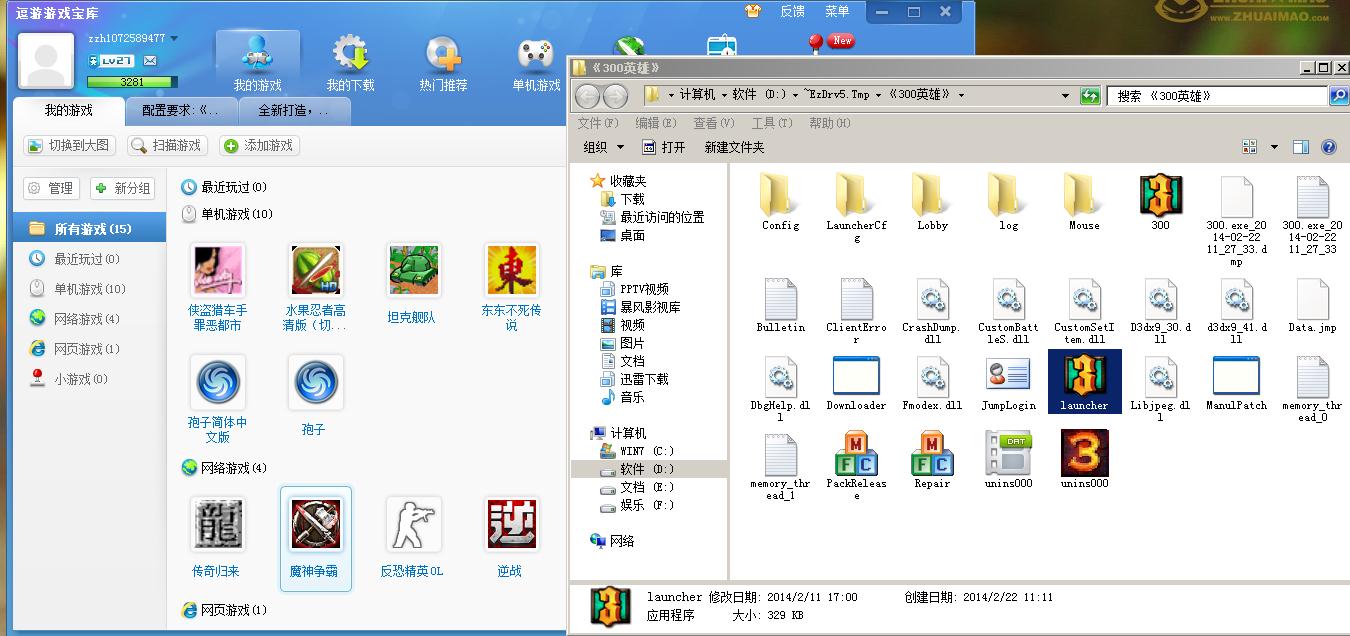Image resolution: width=1350 pixels, height=636 pixels.
Task: Select the Downloader file icon
Action: point(856,375)
